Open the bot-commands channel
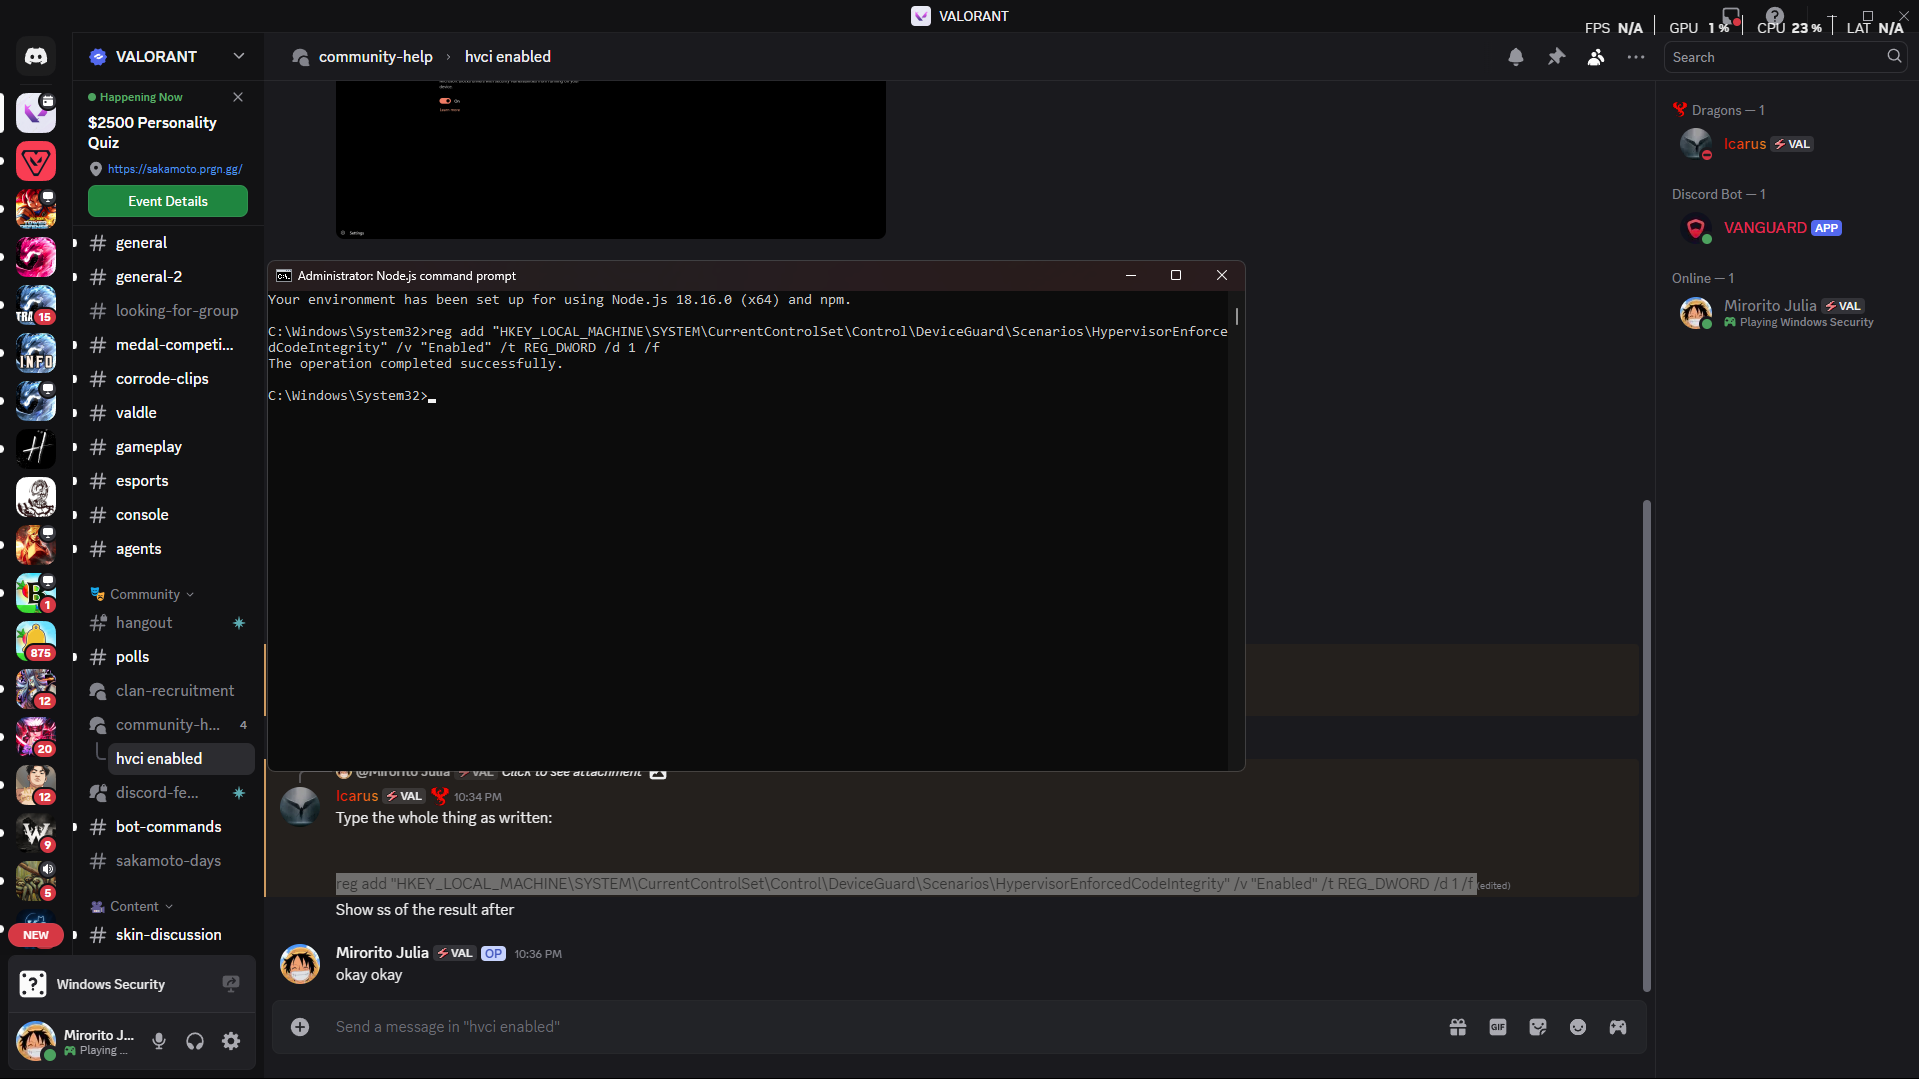 [168, 827]
